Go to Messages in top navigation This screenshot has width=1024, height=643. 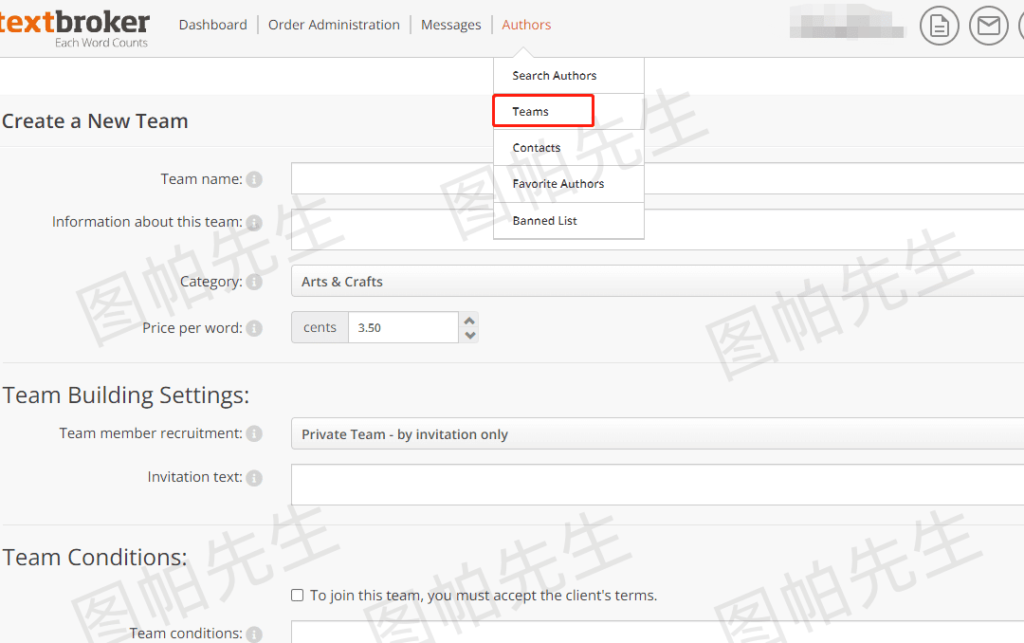tap(451, 25)
